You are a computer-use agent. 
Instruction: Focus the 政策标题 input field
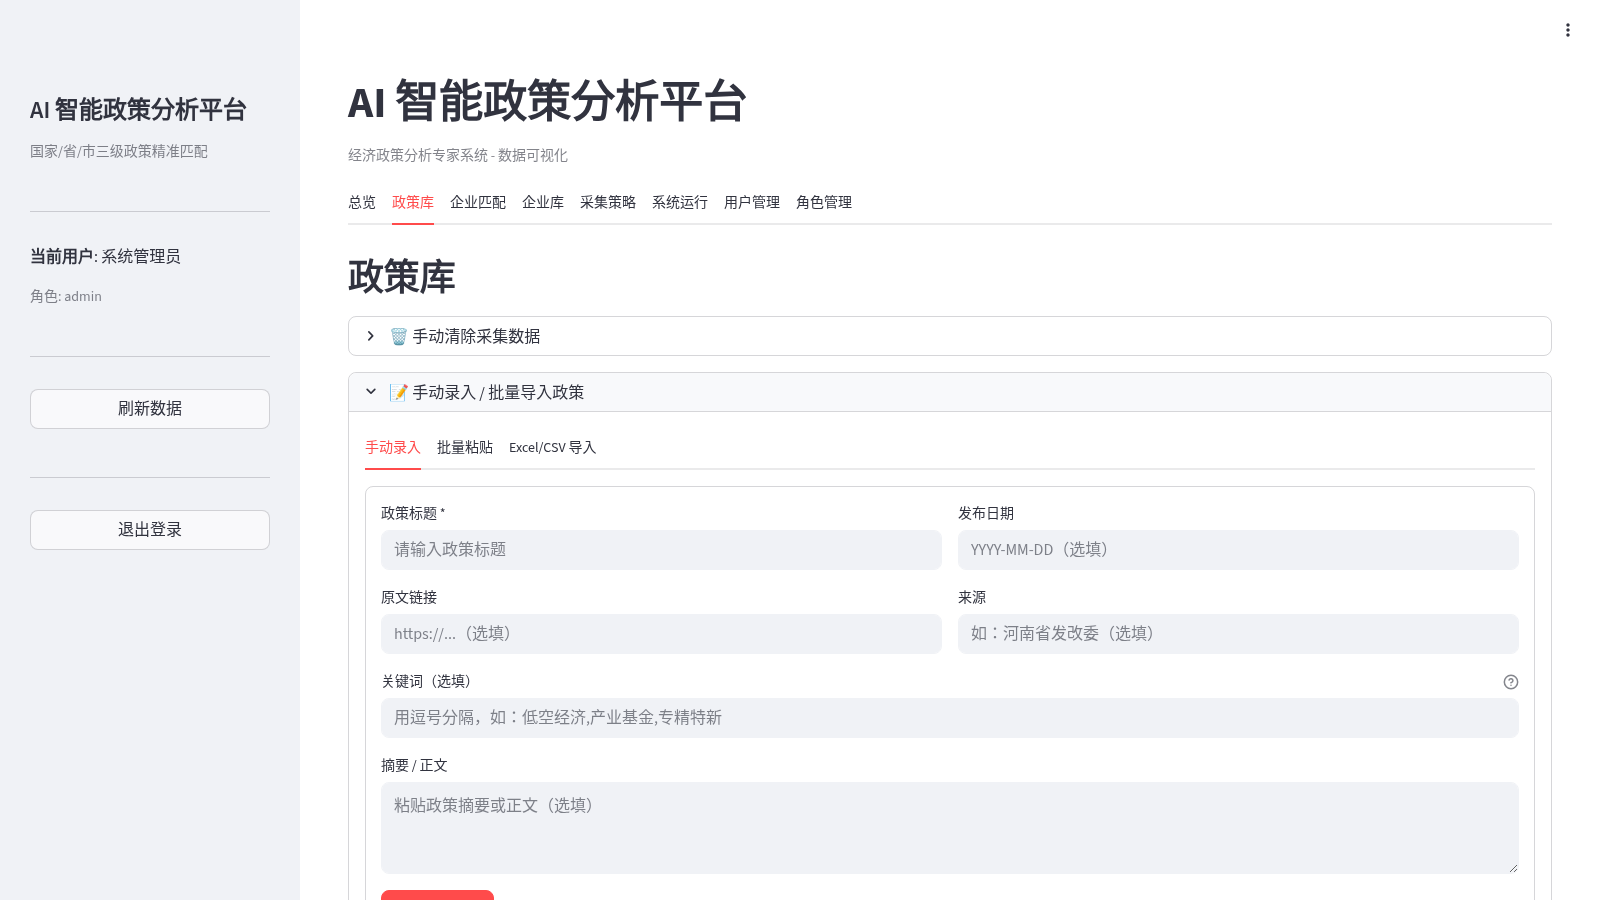[x=661, y=550]
